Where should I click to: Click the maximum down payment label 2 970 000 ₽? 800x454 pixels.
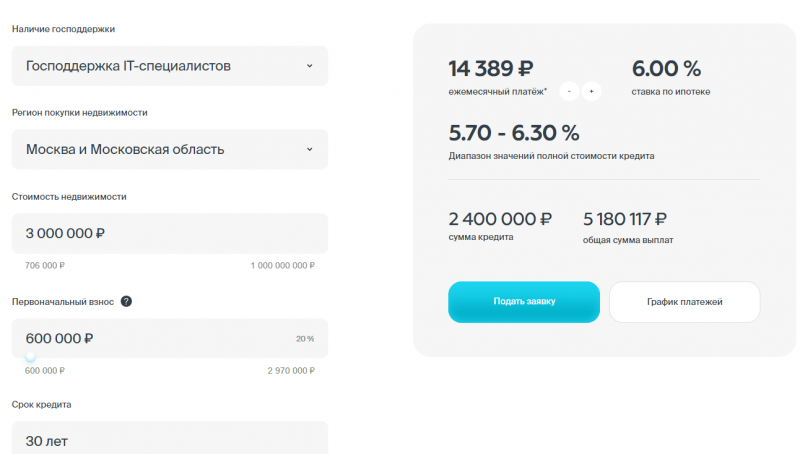(x=290, y=371)
